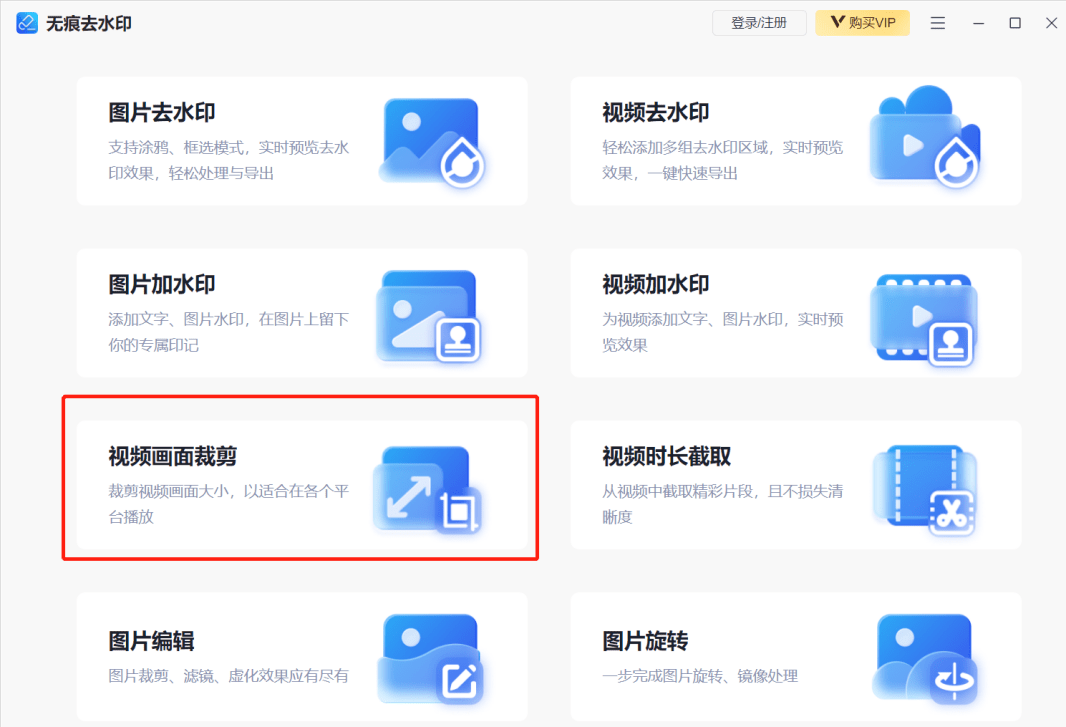
Task: Click the 视频去水印 video camera icon
Action: (925, 137)
